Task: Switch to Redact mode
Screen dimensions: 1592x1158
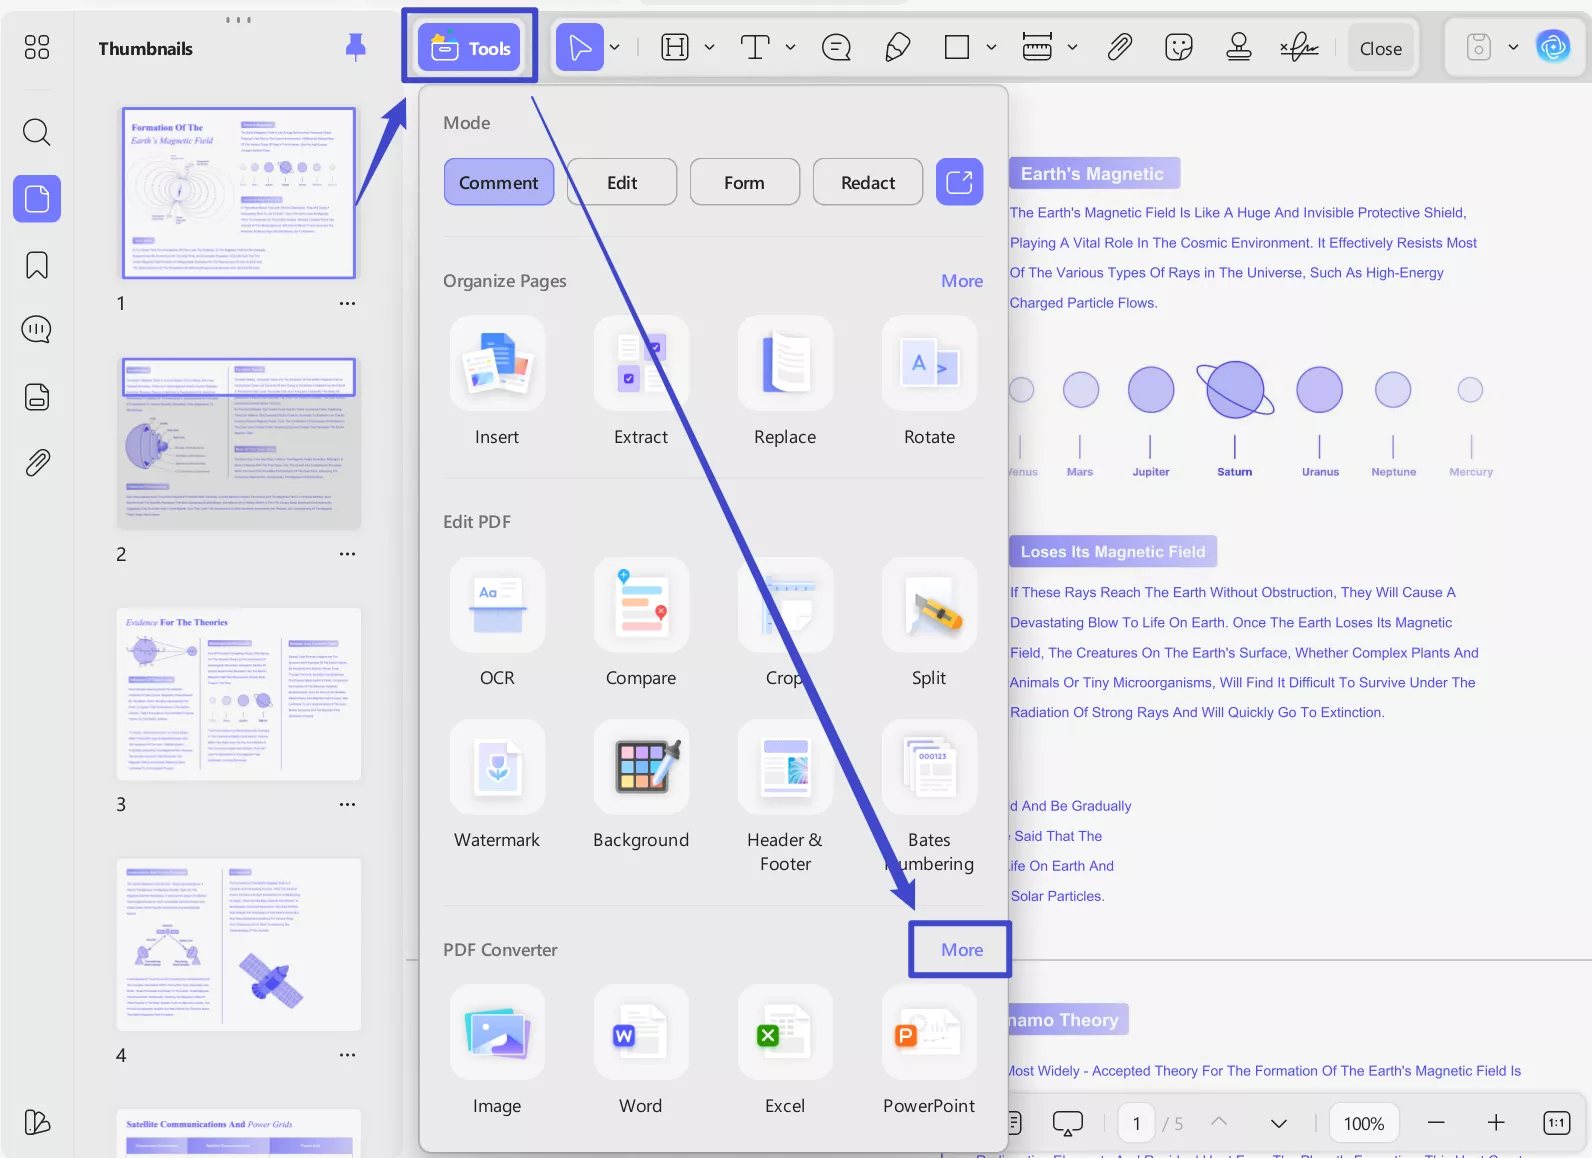Action: (868, 183)
